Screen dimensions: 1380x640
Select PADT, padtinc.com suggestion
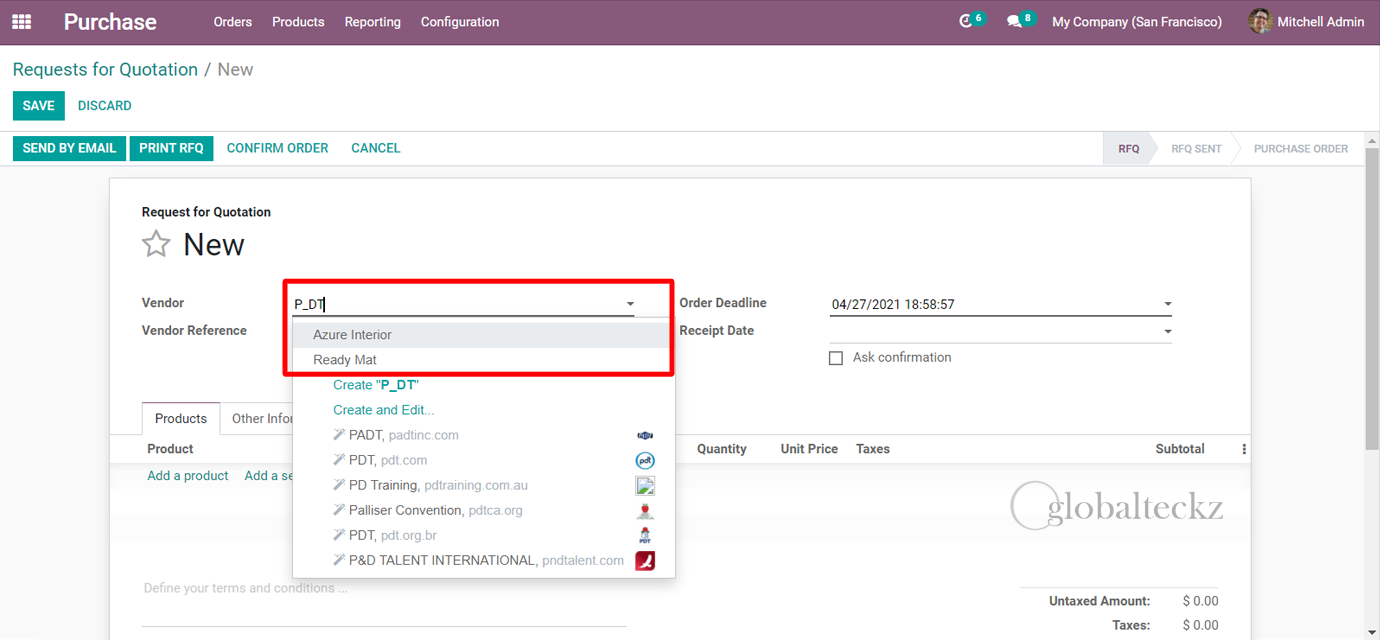[x=484, y=435]
